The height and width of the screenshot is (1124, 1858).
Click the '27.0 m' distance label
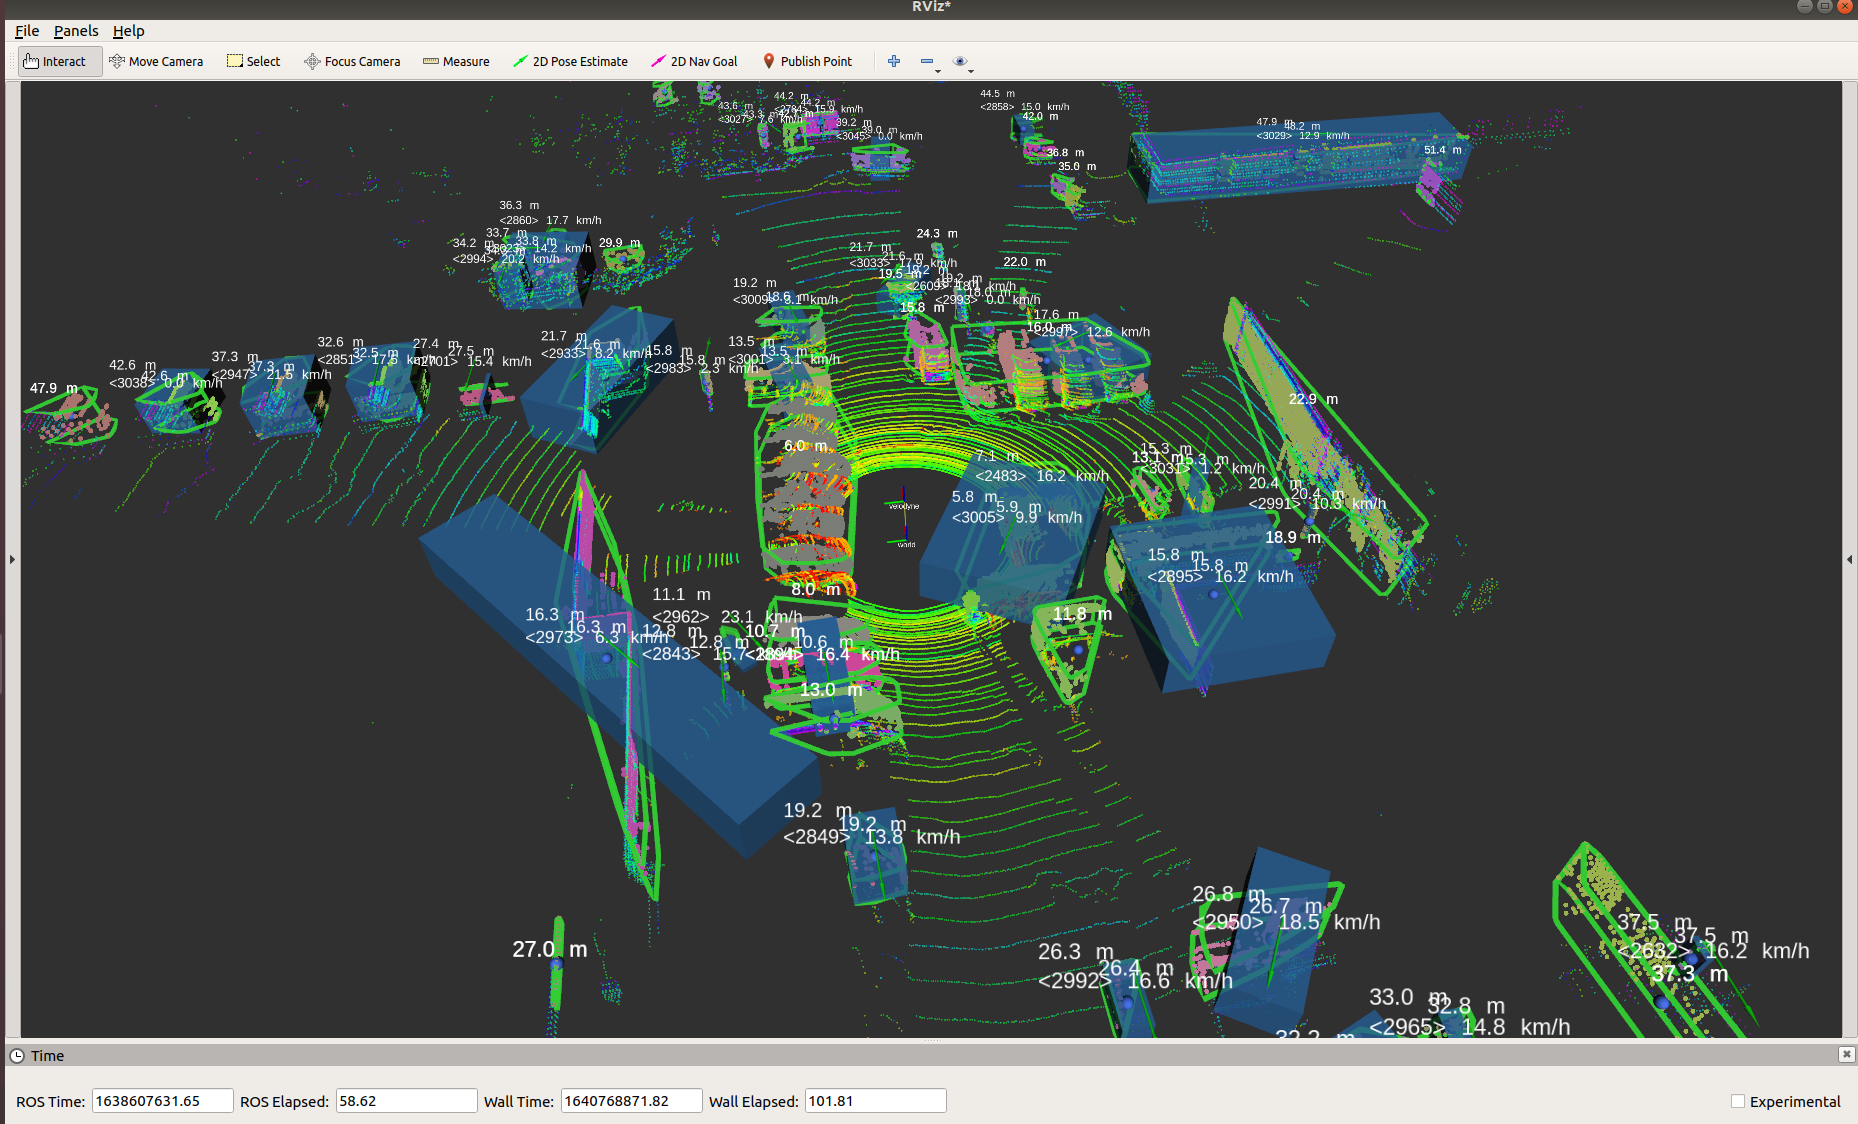[550, 949]
